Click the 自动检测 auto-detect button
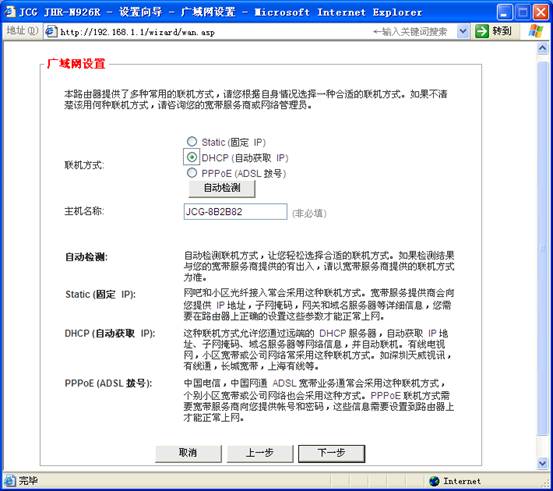 click(222, 189)
